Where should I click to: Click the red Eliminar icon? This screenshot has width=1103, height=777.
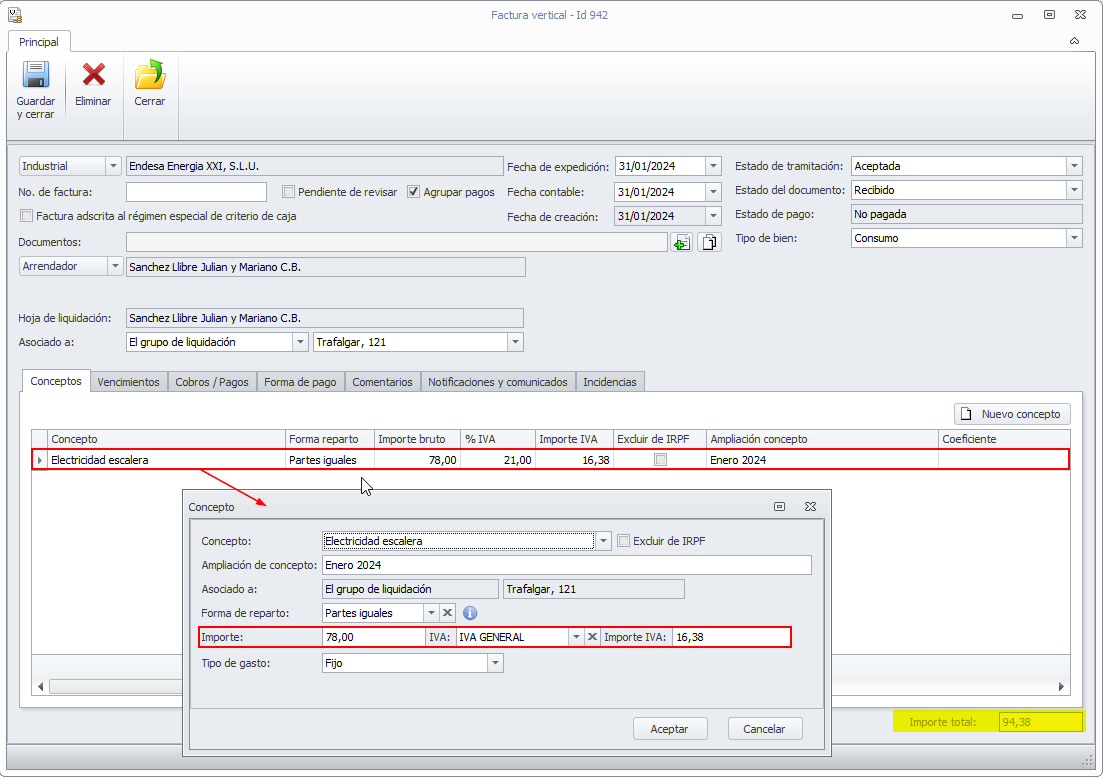[93, 76]
